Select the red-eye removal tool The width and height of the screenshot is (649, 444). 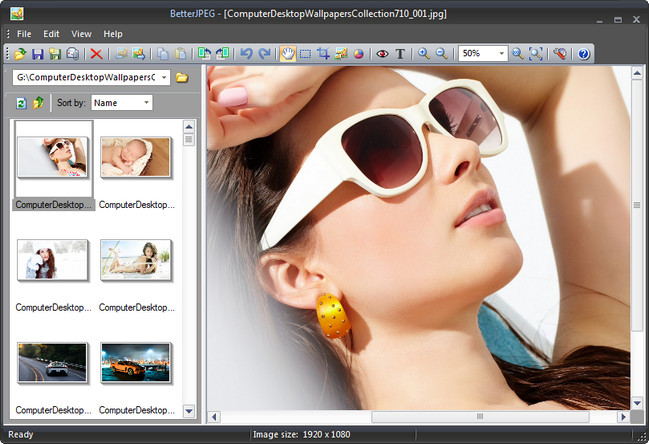(x=381, y=54)
